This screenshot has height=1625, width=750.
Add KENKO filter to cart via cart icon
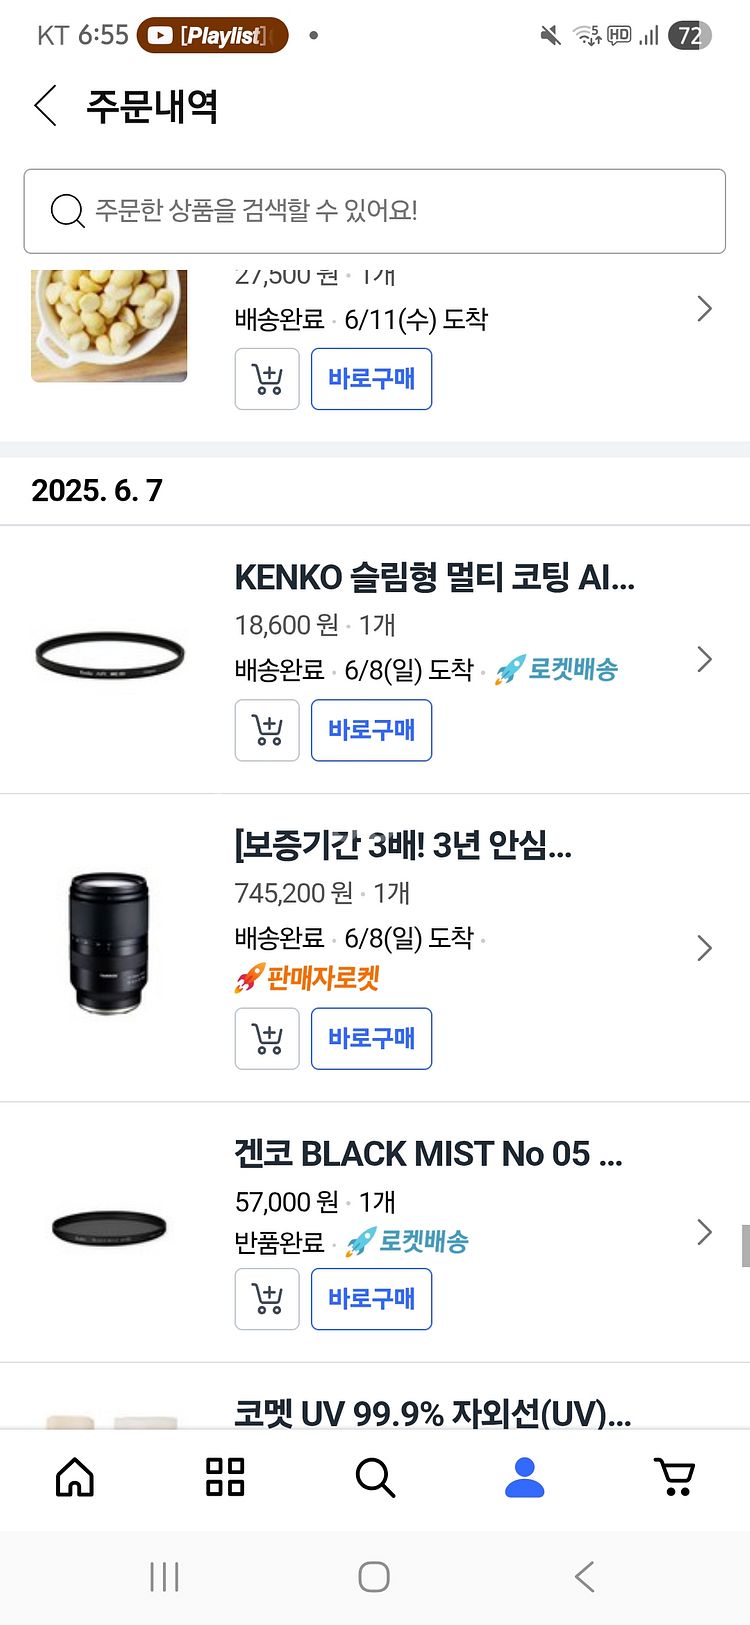267,731
